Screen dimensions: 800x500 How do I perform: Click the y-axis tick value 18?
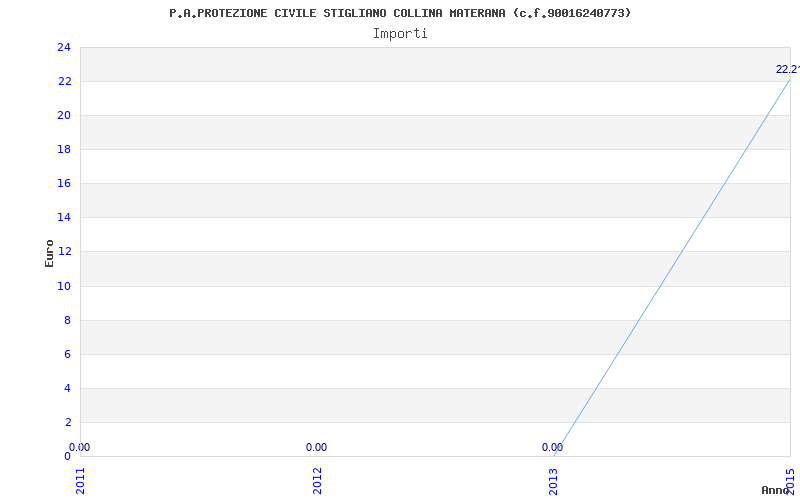pyautogui.click(x=64, y=149)
